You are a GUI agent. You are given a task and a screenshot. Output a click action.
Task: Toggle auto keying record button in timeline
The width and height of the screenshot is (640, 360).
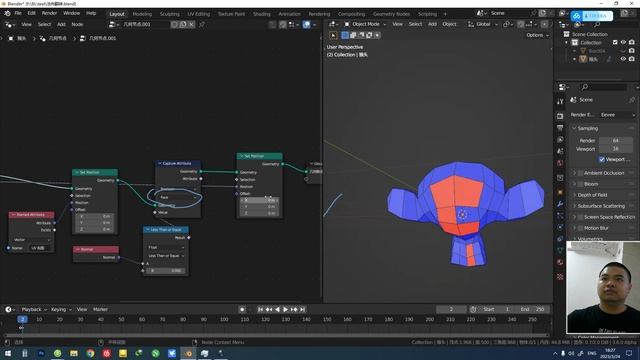click(x=242, y=310)
